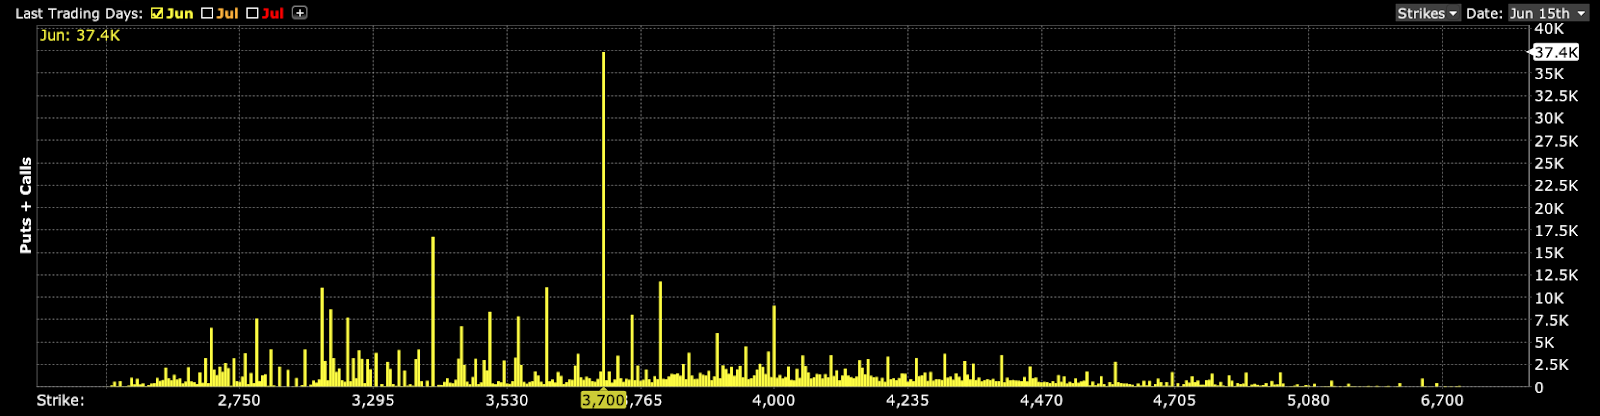
Task: Open the Strikes dropdown
Action: coord(1427,13)
